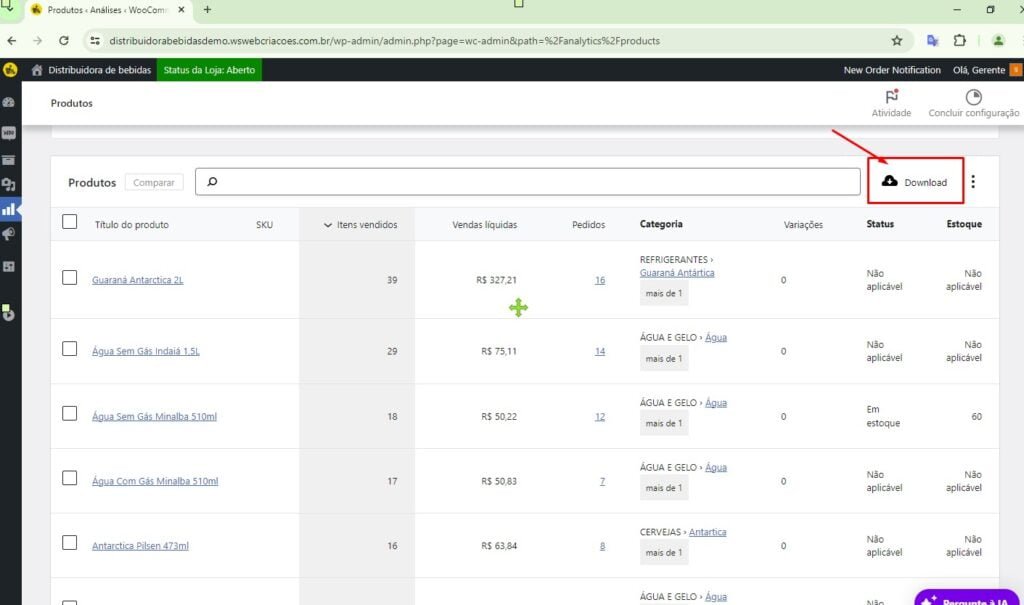Open the Google Translate icon in address bar
The height and width of the screenshot is (605, 1024).
click(933, 41)
